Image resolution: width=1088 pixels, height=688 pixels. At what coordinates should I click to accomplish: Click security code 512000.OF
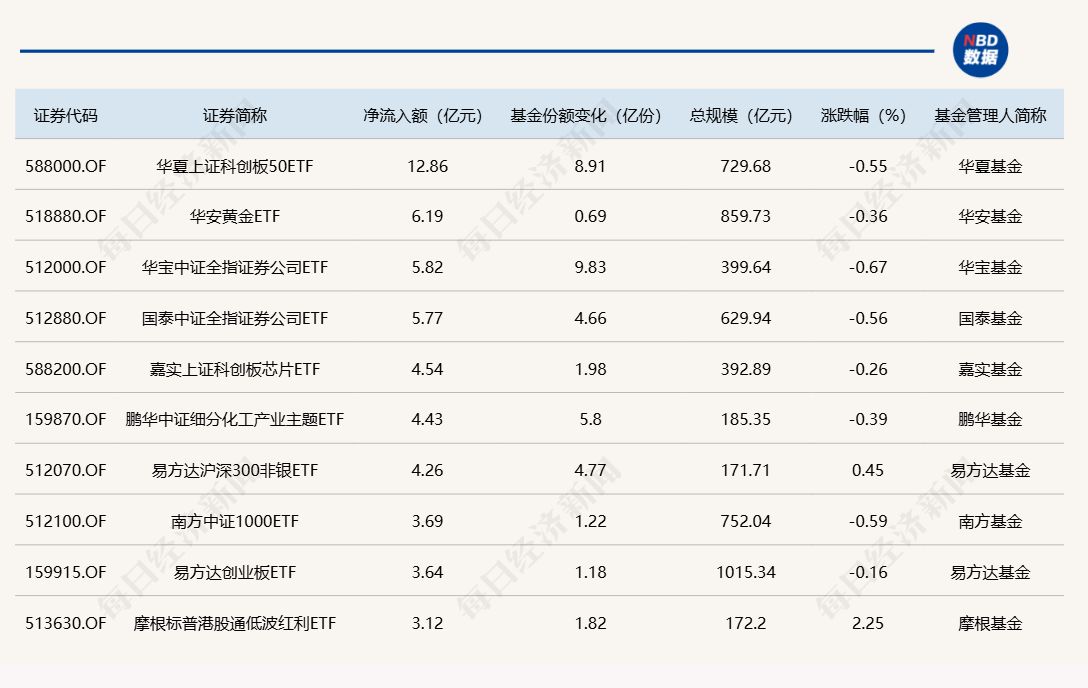coord(66,267)
